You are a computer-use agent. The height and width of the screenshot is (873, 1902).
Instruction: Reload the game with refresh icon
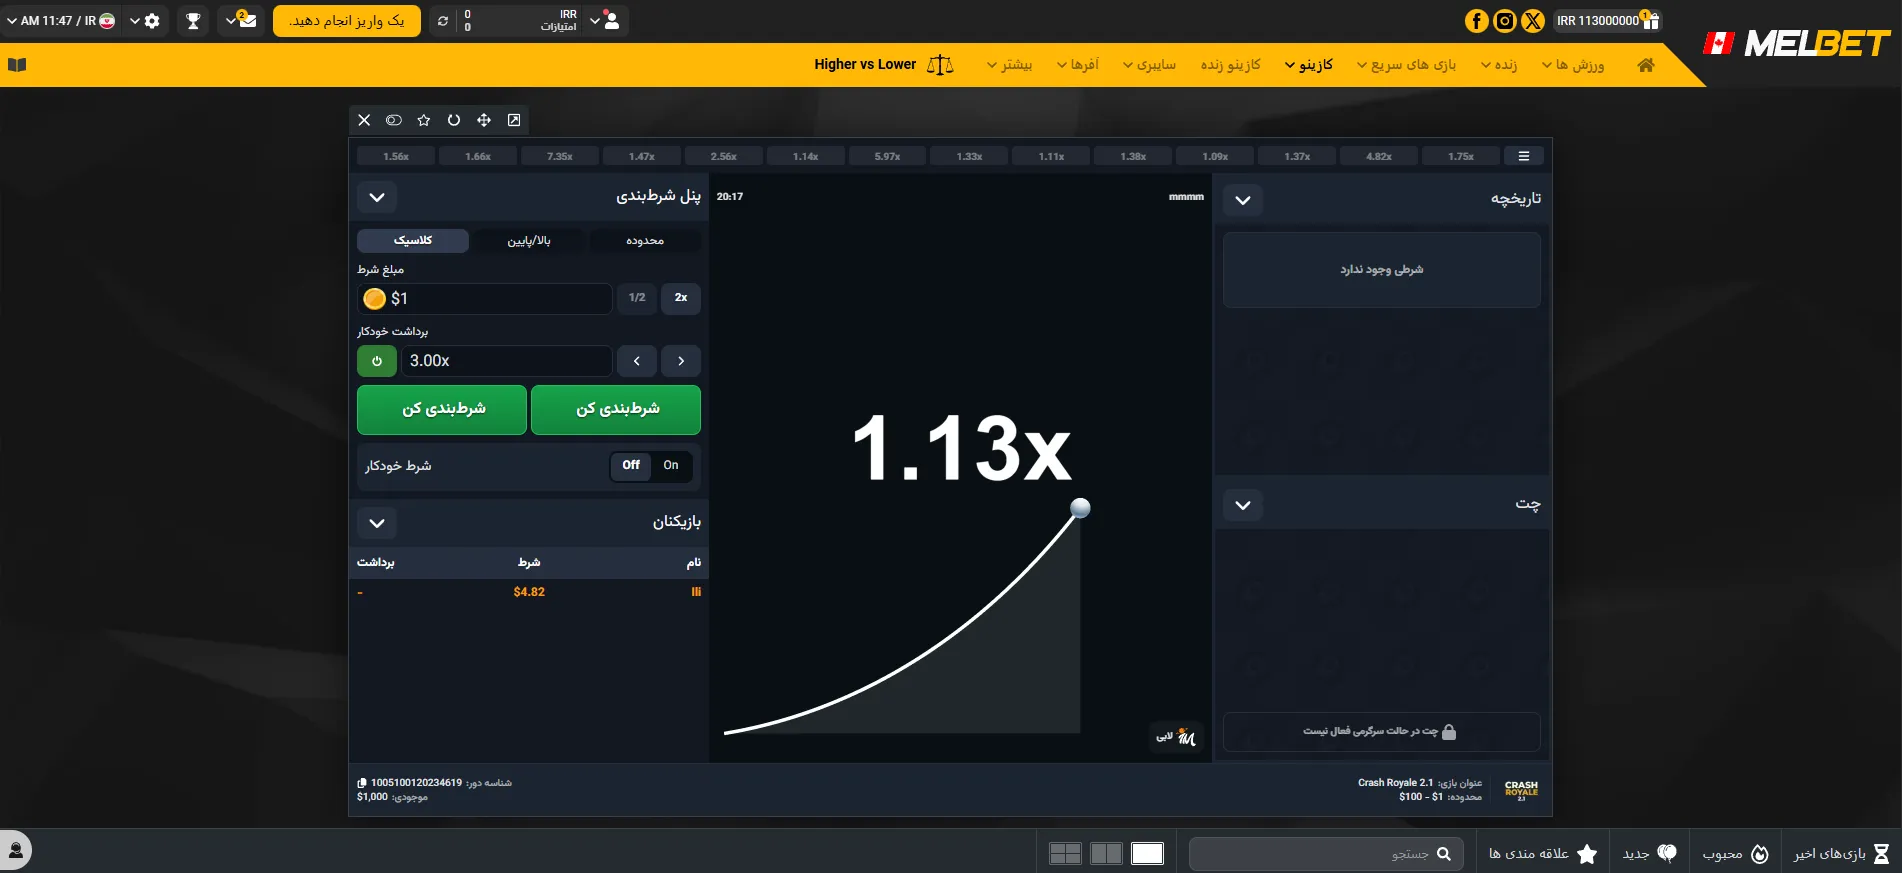tap(454, 120)
